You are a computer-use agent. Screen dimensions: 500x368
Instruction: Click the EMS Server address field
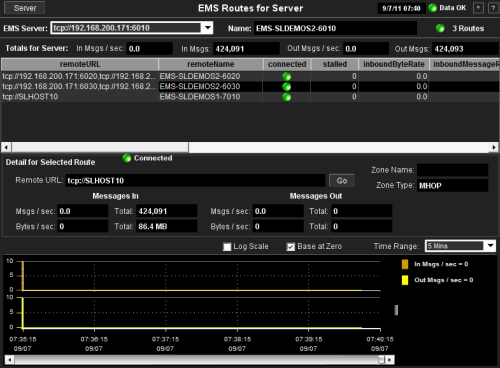coord(127,28)
